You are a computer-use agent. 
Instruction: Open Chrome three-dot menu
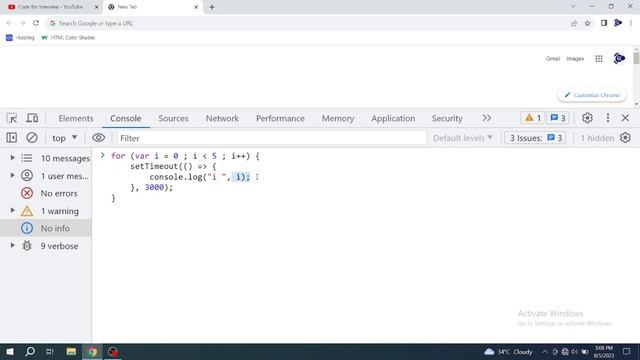coord(631,23)
